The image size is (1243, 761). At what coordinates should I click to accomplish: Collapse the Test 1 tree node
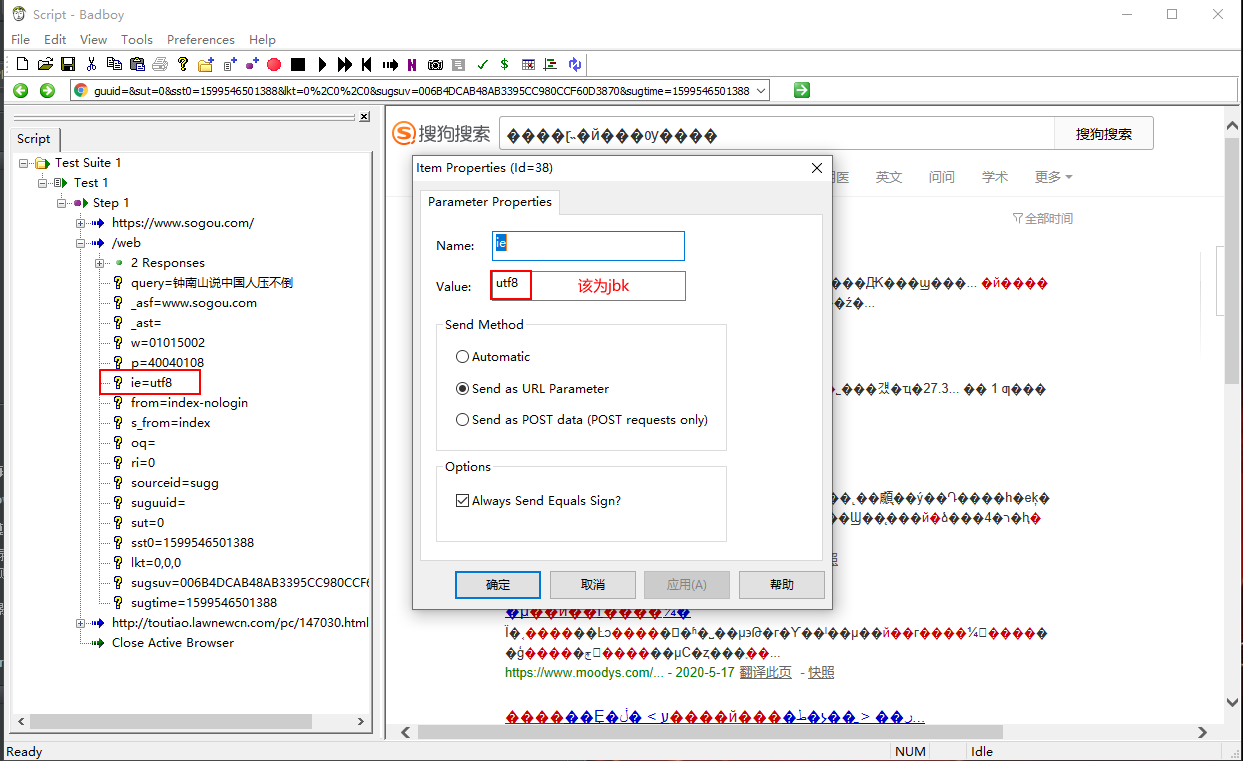click(x=42, y=183)
